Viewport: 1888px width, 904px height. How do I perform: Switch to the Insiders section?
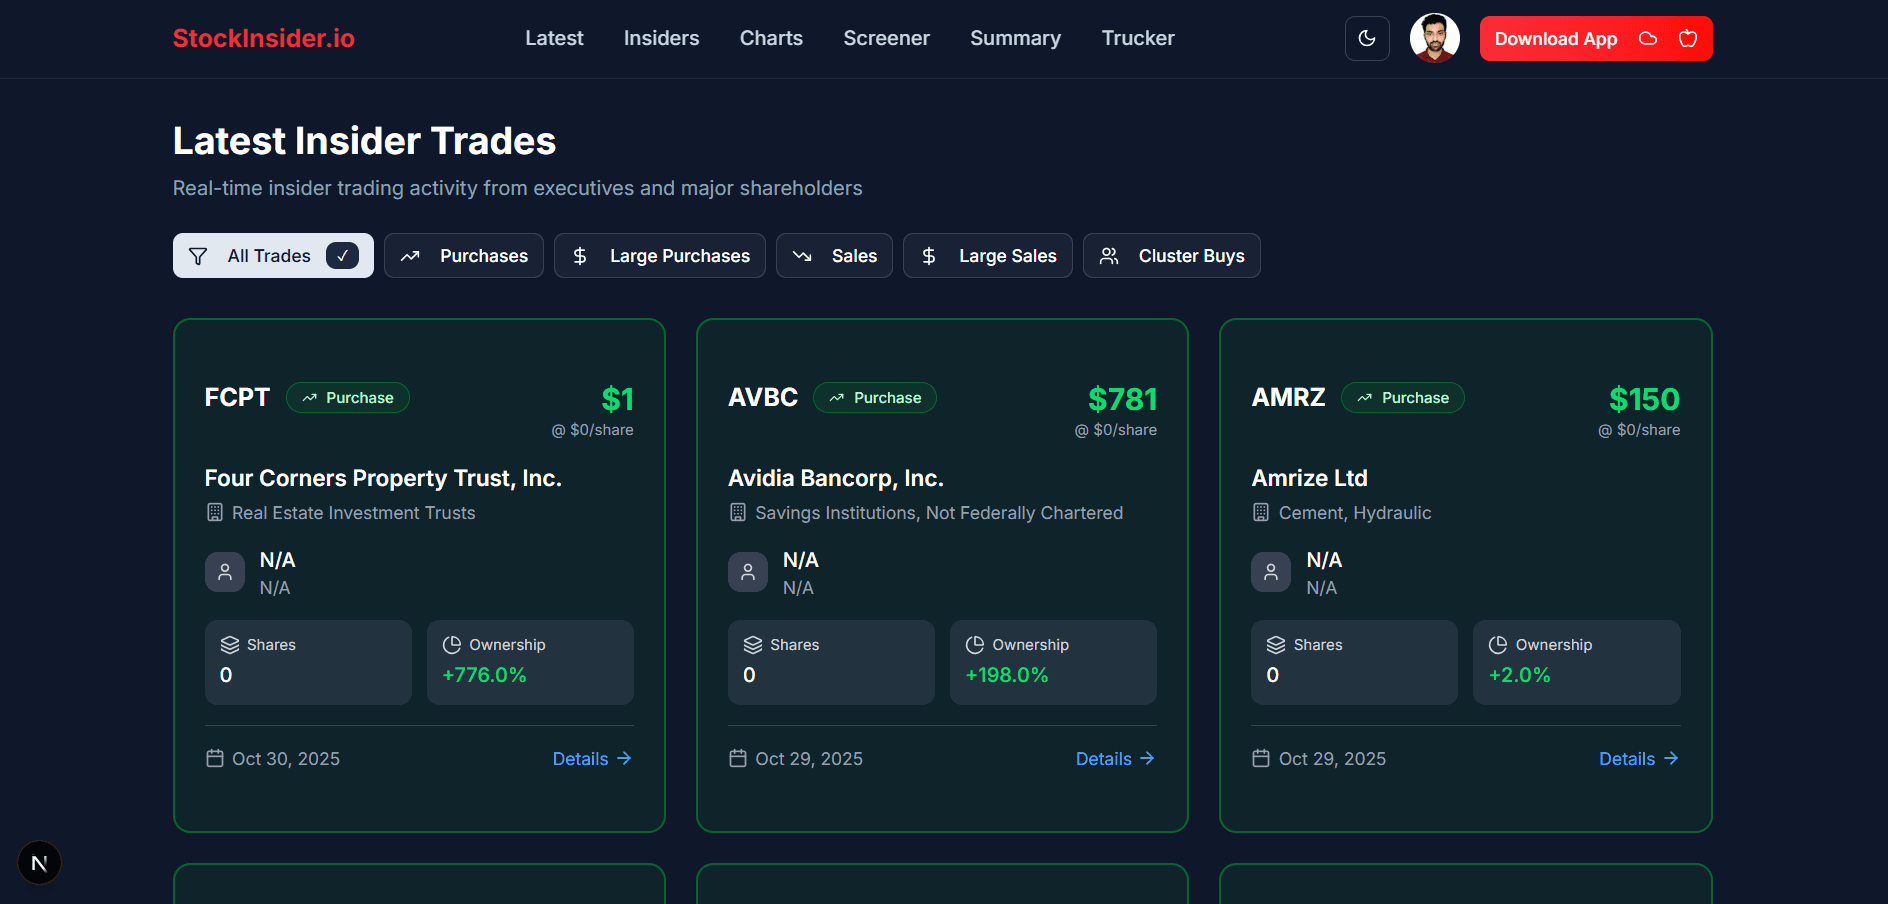tap(661, 38)
